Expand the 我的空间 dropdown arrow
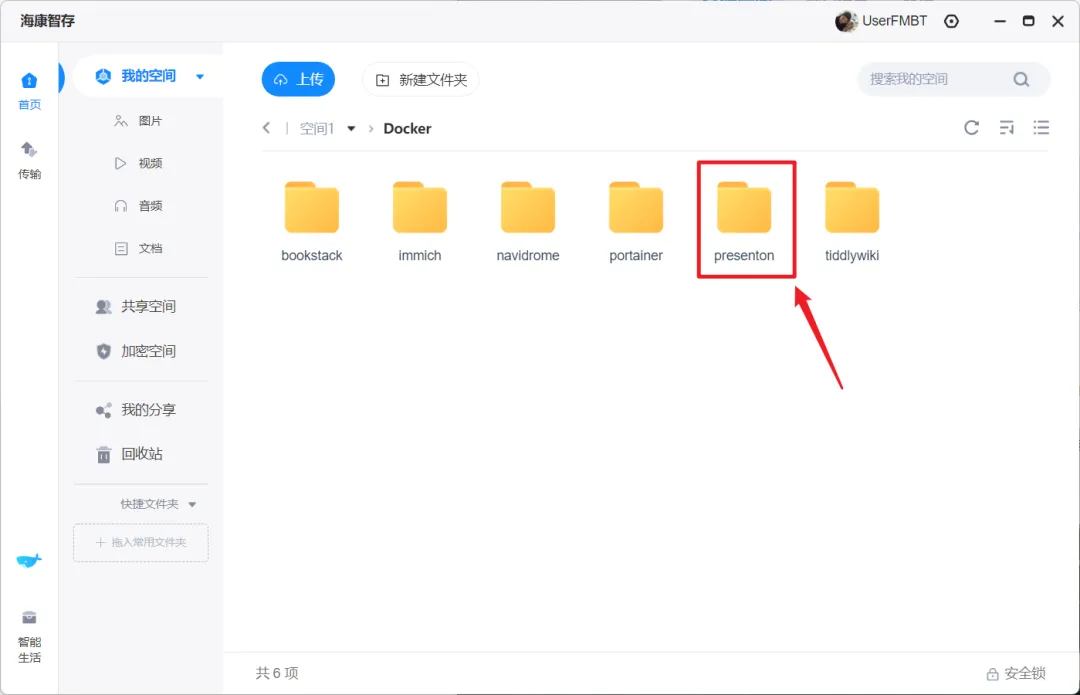Image resolution: width=1080 pixels, height=695 pixels. click(x=200, y=76)
